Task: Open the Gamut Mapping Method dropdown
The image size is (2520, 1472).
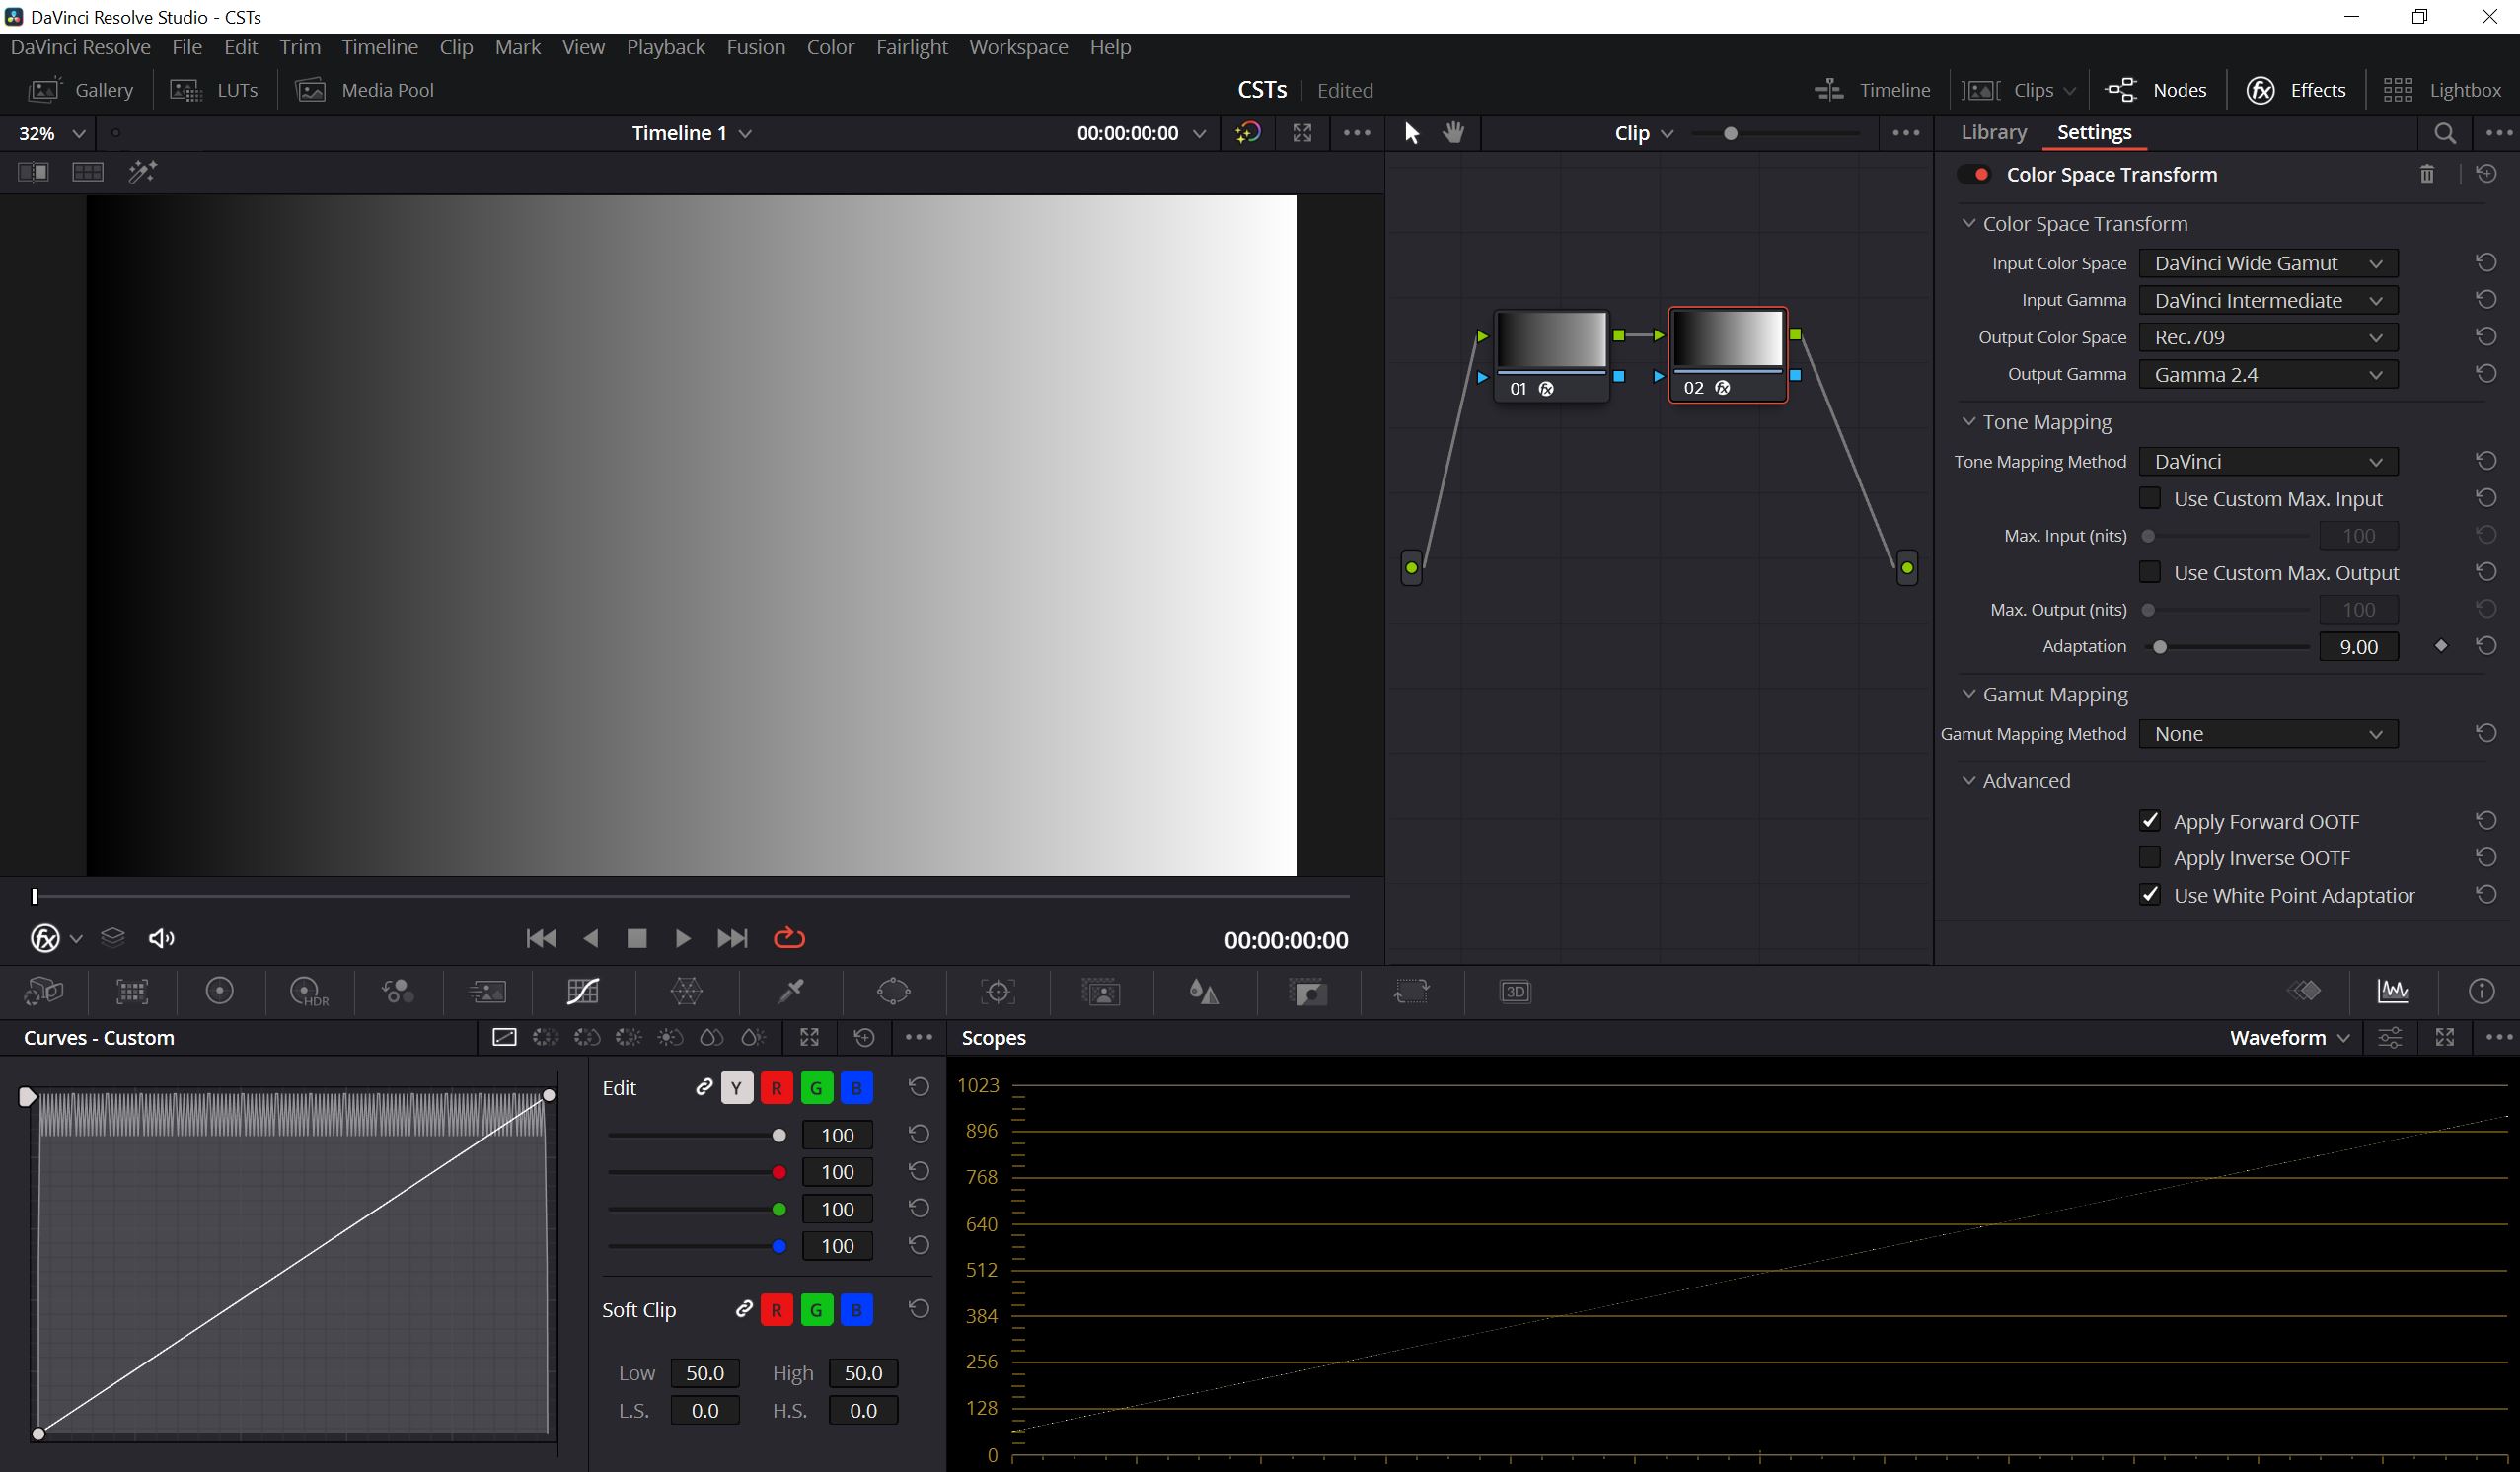Action: point(2268,734)
